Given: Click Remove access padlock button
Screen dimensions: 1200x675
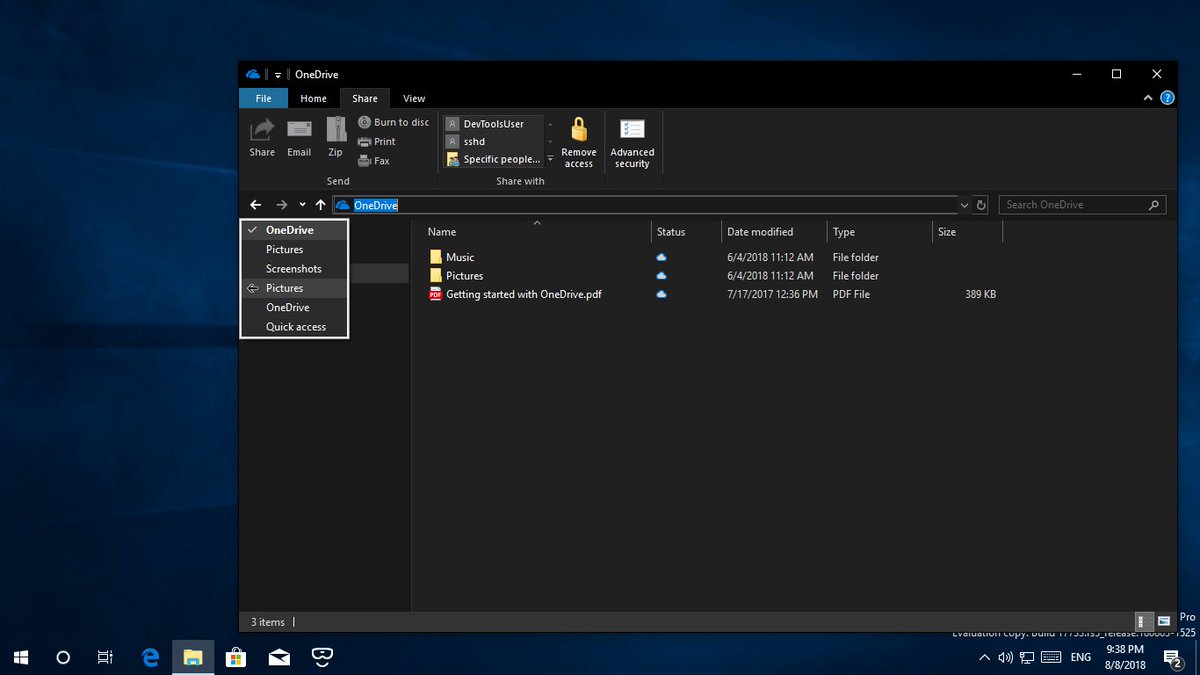Looking at the screenshot, I should [x=578, y=142].
